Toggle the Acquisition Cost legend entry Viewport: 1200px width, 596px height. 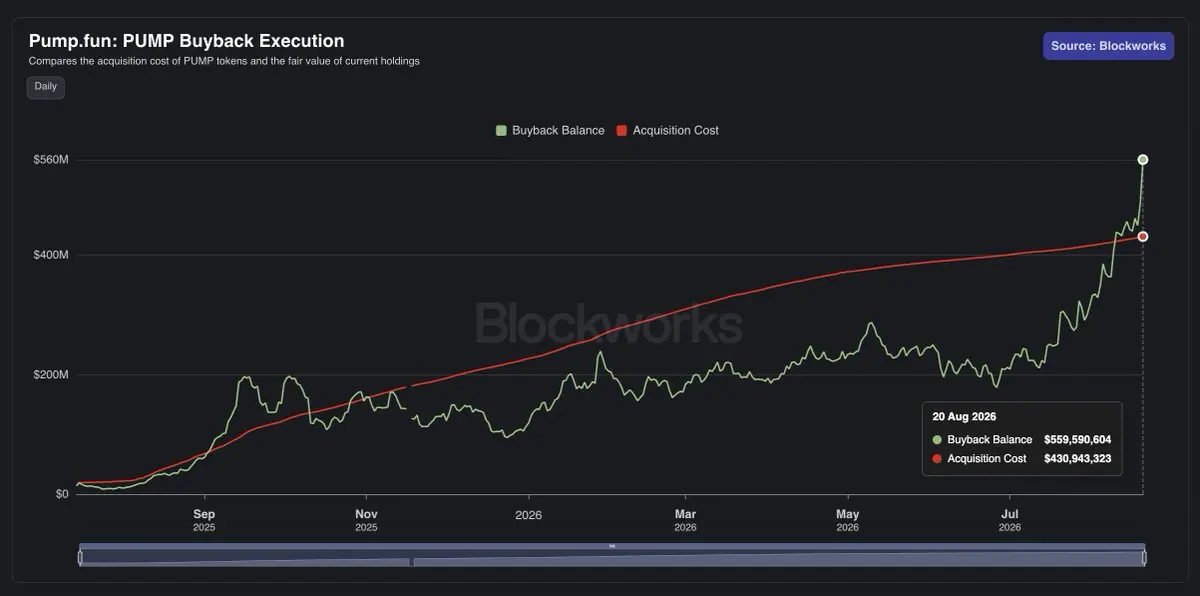point(667,130)
